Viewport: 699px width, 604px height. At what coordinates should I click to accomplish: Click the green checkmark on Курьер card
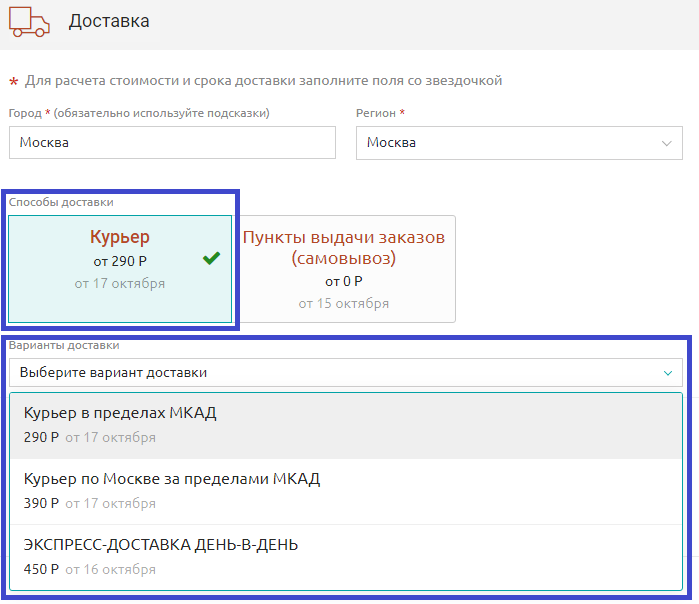211,258
